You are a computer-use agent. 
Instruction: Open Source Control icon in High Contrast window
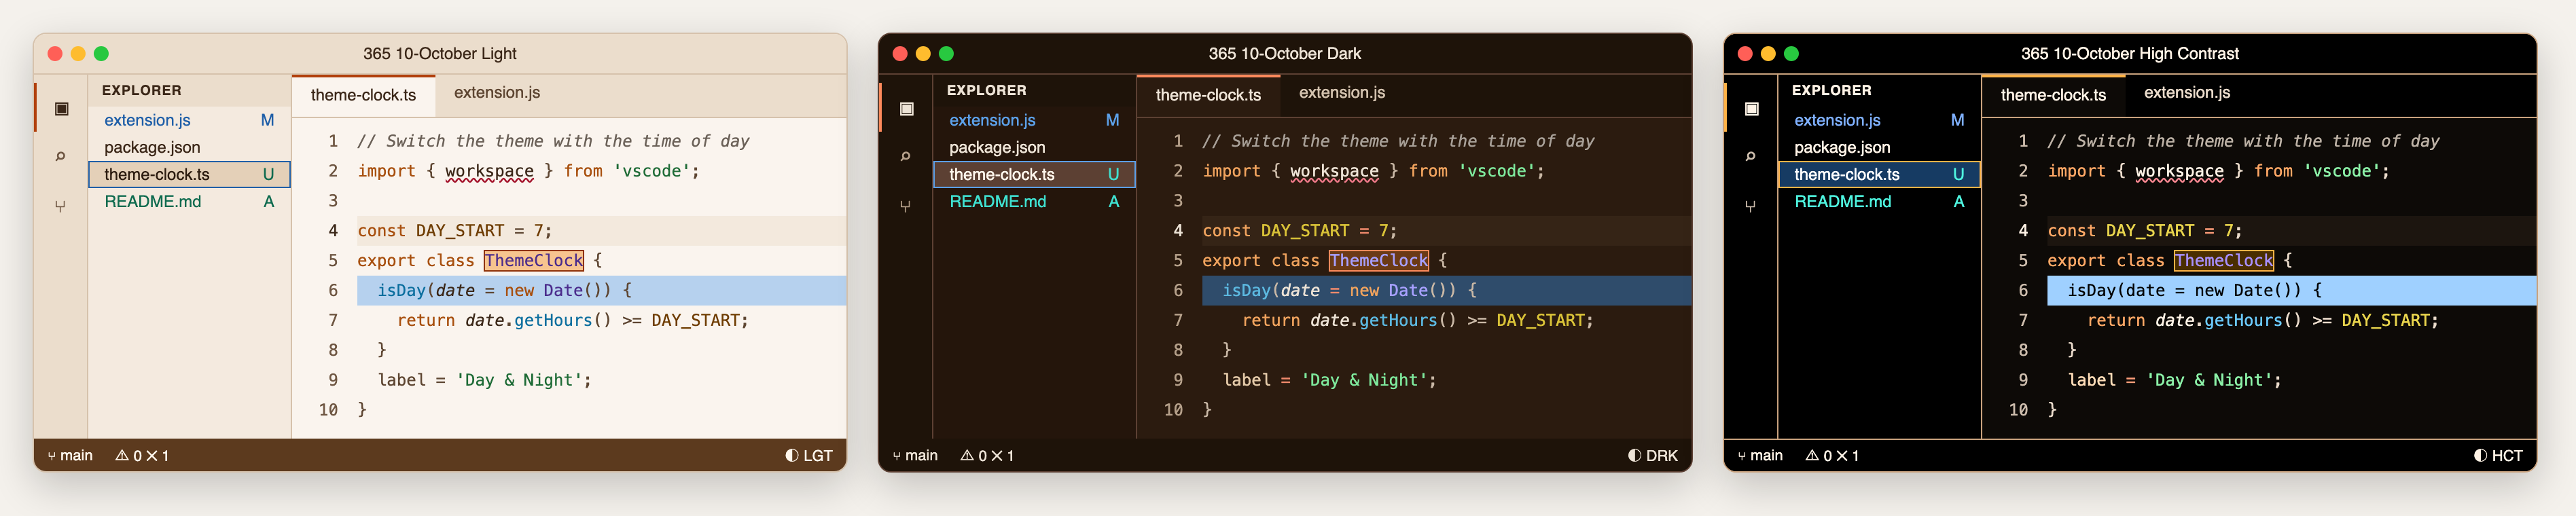[1751, 205]
